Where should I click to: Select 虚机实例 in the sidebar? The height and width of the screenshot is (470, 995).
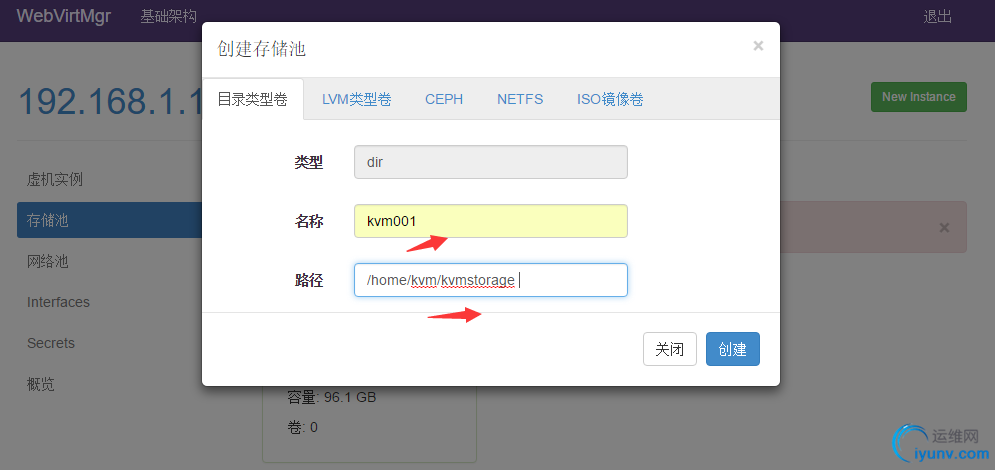(55, 180)
